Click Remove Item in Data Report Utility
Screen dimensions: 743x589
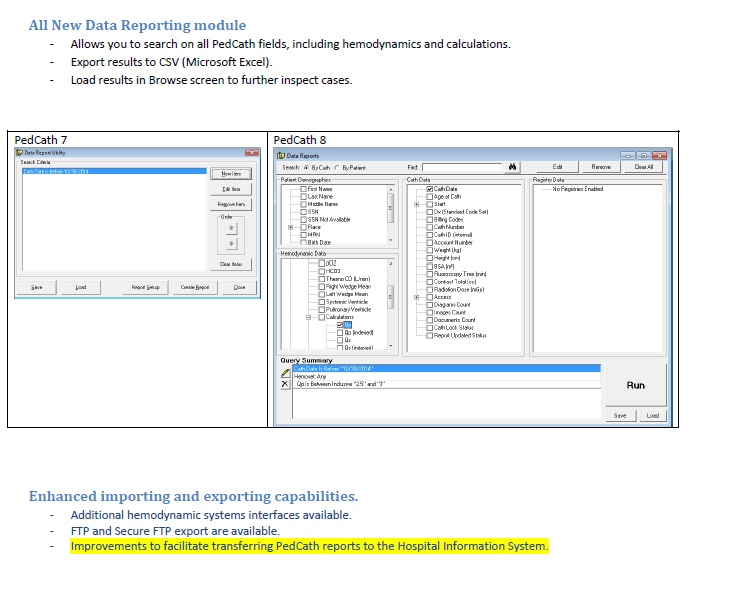coord(231,204)
